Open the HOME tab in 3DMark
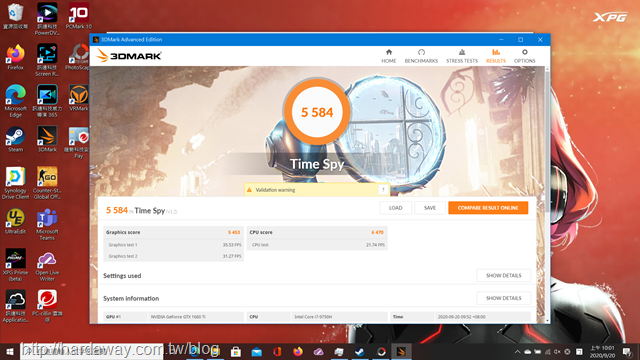 tap(389, 56)
